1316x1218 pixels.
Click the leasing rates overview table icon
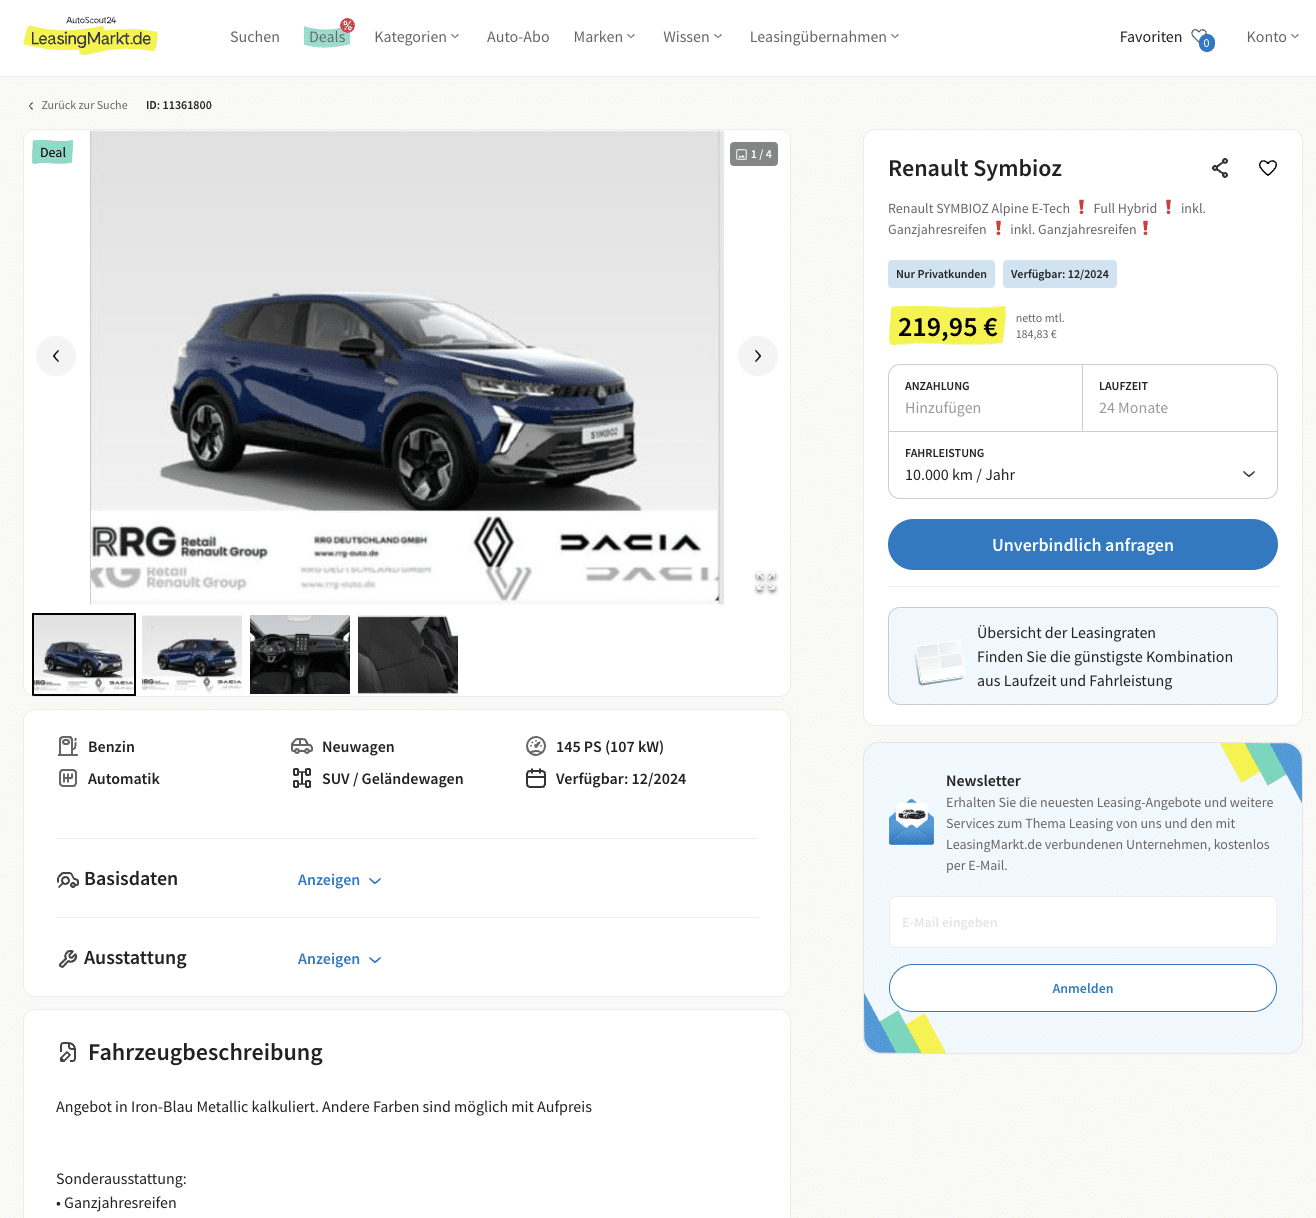[939, 662]
